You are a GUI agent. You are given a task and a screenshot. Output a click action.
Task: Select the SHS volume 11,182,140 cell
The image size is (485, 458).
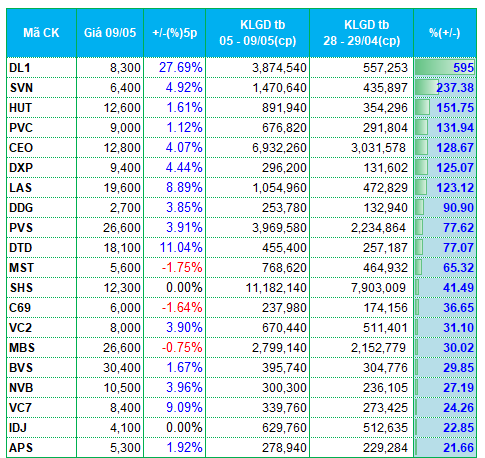(x=258, y=288)
